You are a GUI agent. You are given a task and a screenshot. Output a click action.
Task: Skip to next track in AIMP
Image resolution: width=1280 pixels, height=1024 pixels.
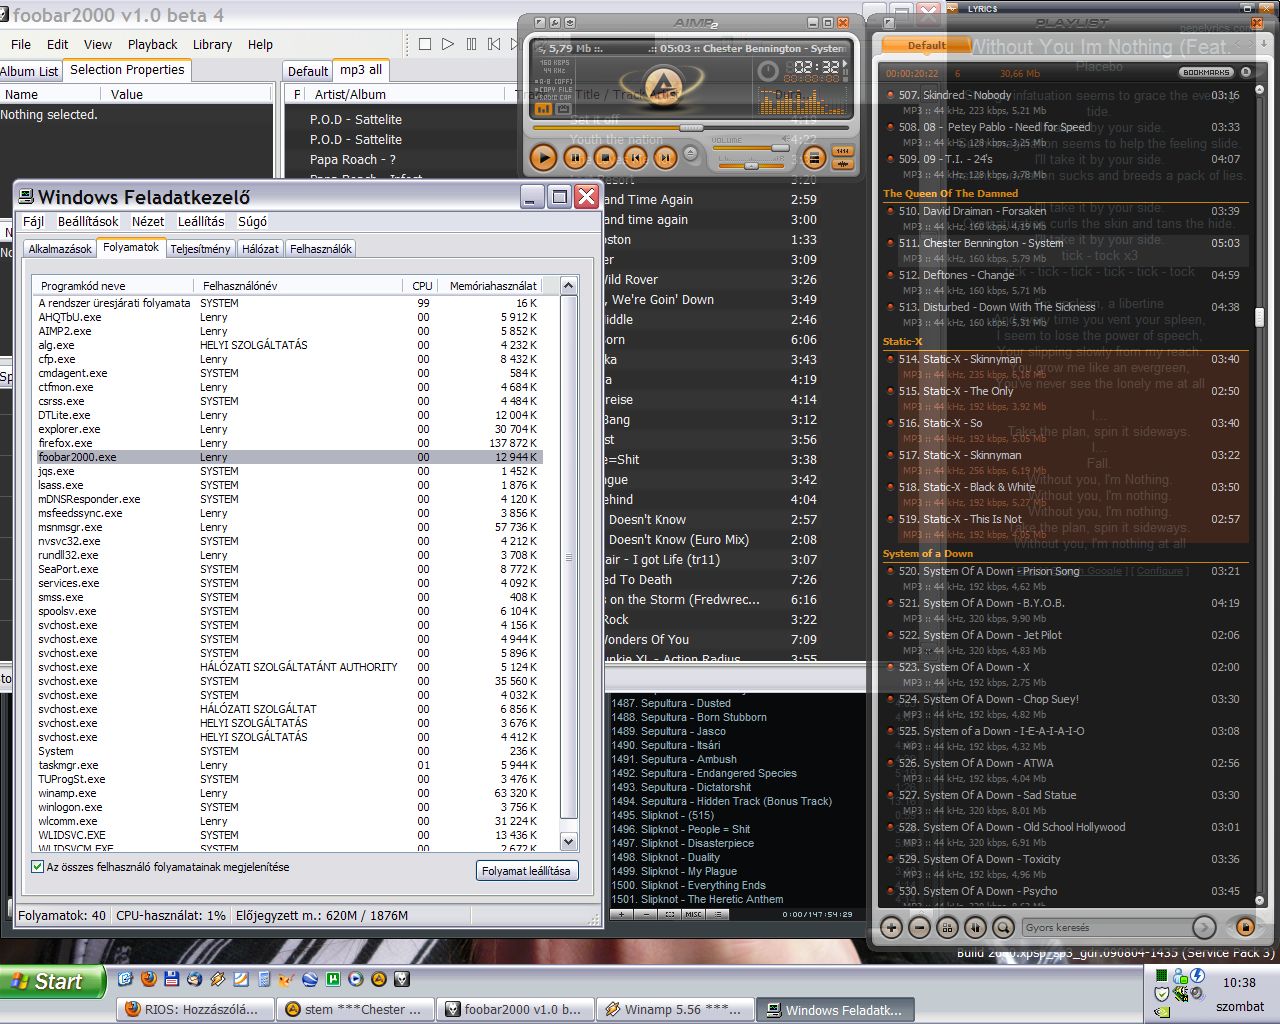(665, 158)
